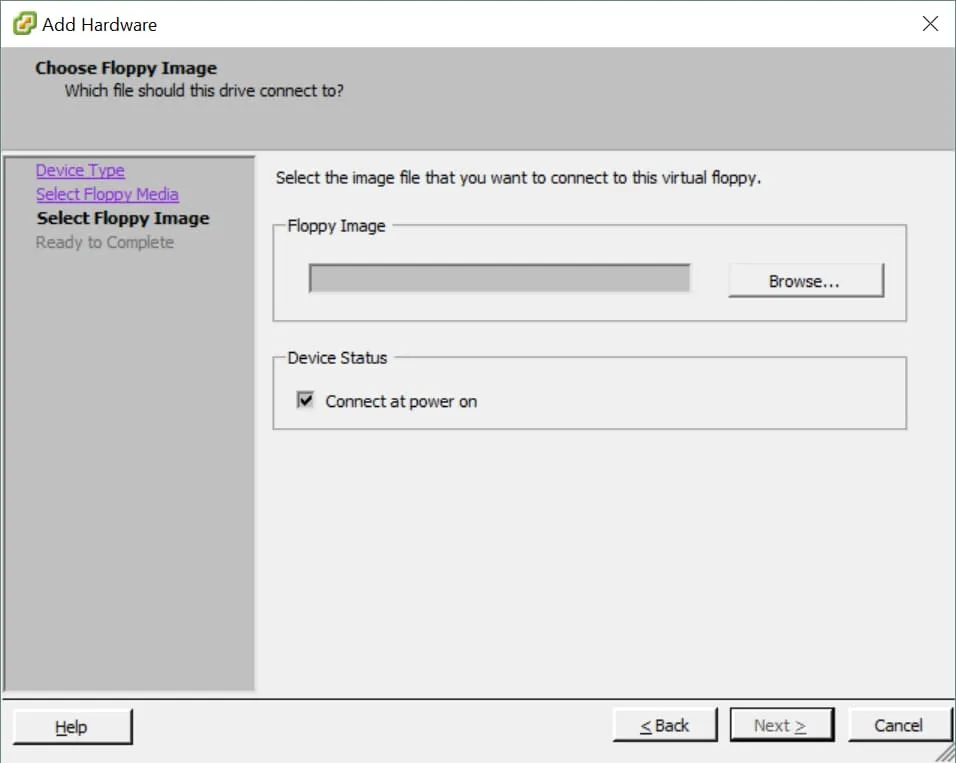Click the Connect at power on label text
Screen dimensions: 956x763
pyautogui.click(x=401, y=402)
